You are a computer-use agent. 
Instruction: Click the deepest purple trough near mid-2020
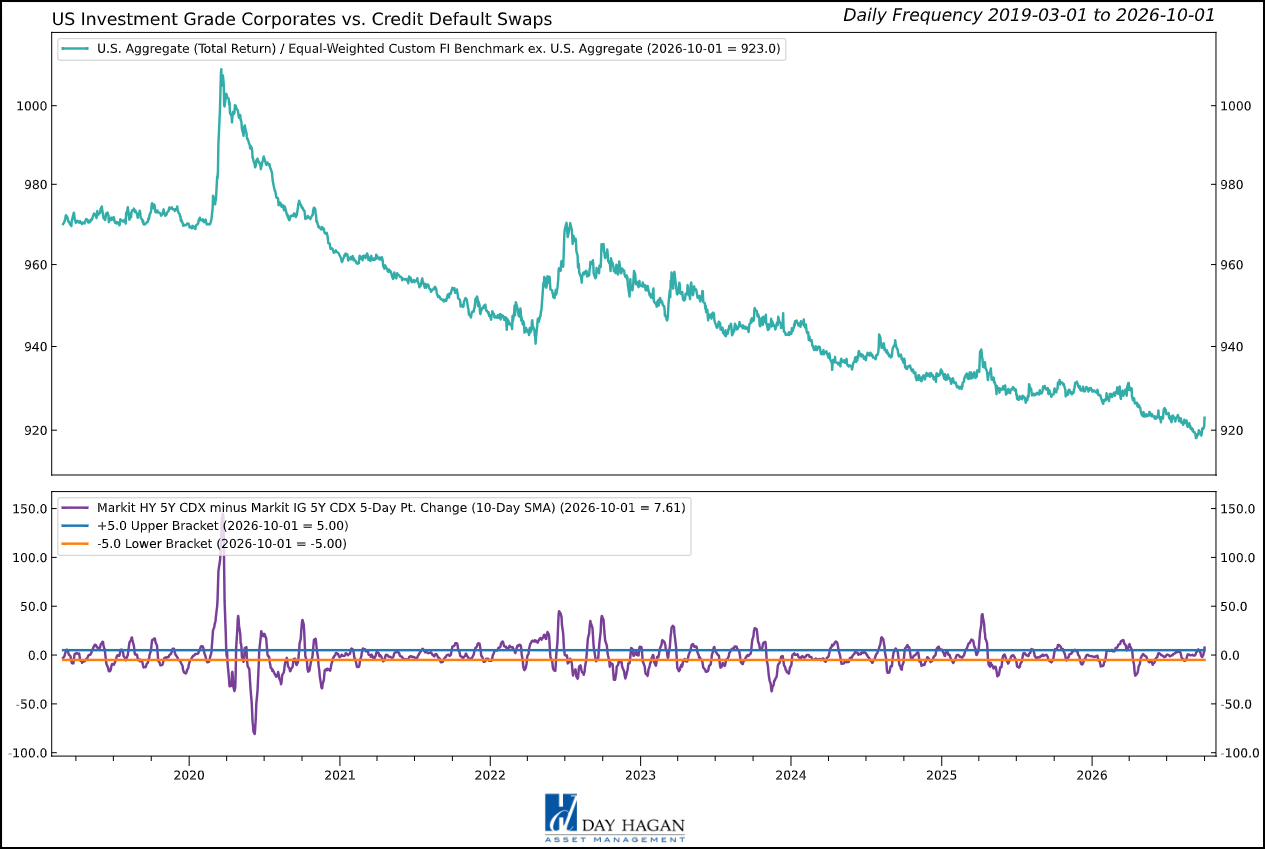point(254,733)
